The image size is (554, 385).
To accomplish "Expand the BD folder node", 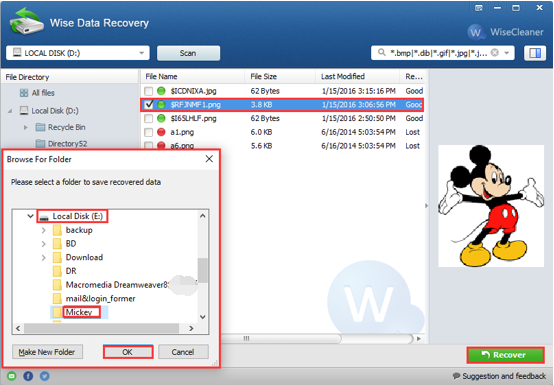I will tap(43, 244).
